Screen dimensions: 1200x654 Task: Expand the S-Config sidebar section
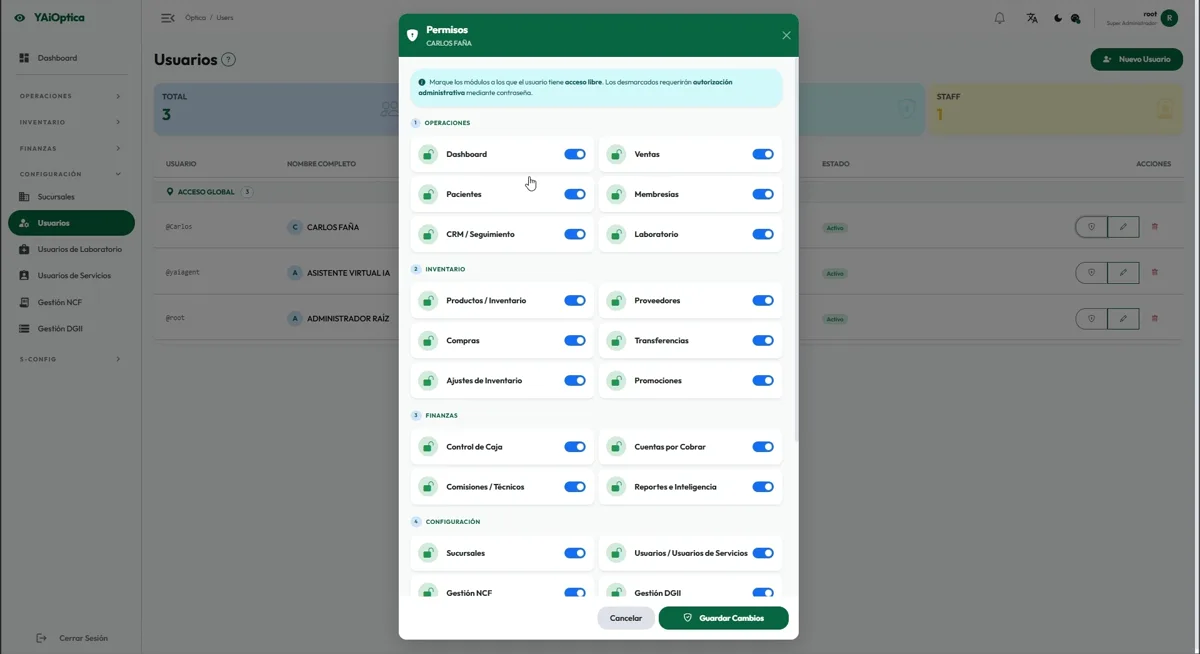(x=70, y=359)
